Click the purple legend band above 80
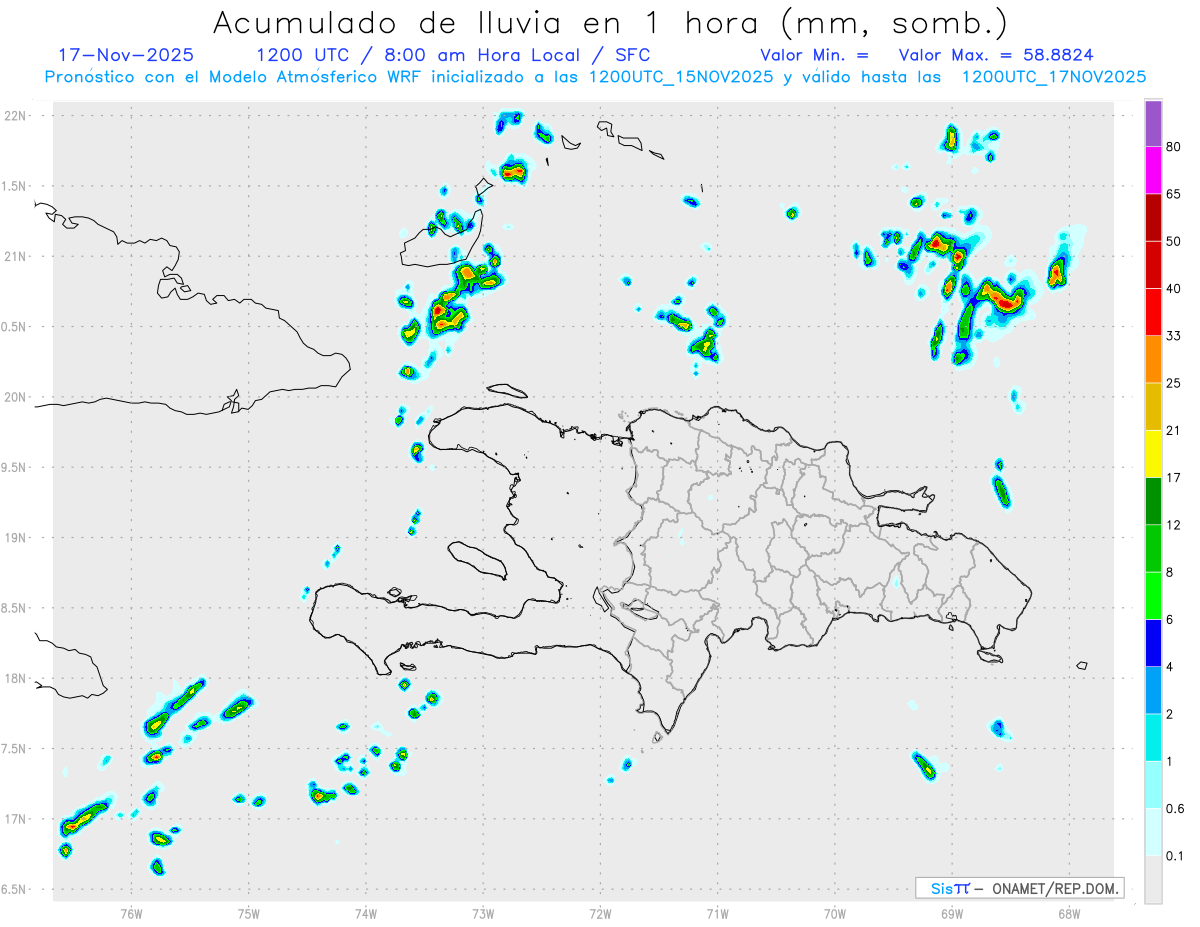The image size is (1200, 927). [x=1153, y=123]
